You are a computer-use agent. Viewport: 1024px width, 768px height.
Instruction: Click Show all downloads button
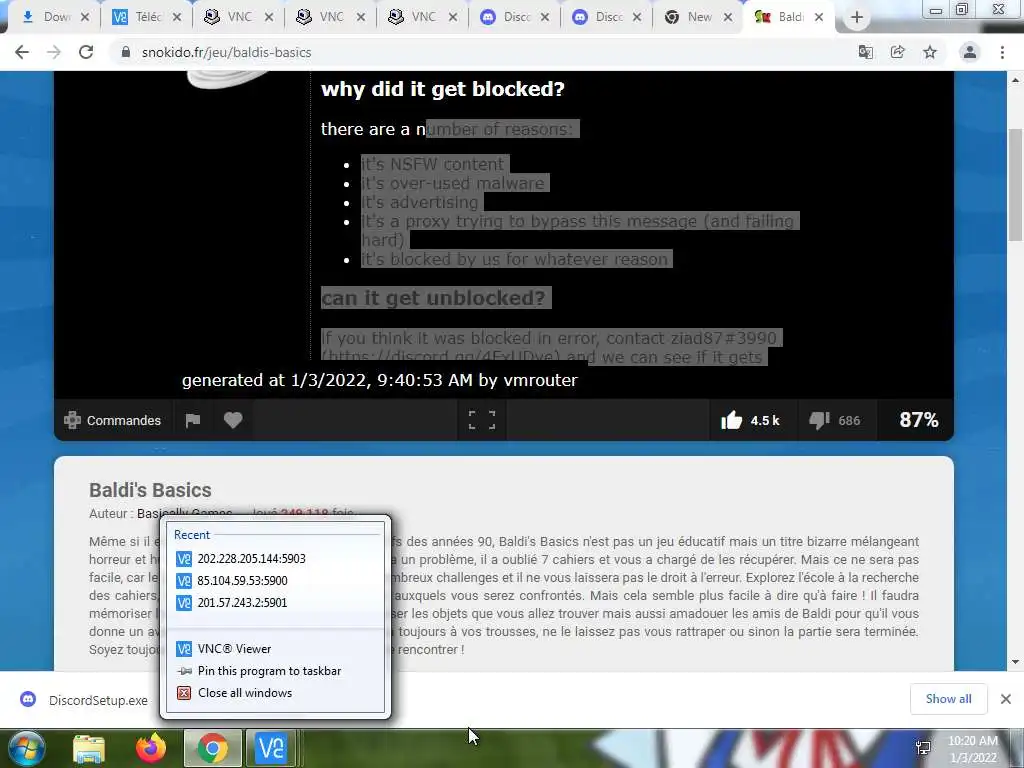[948, 699]
